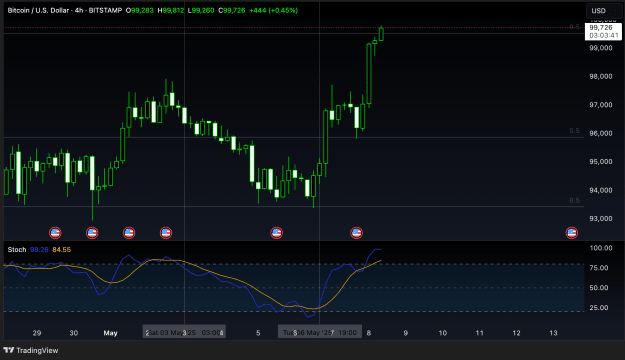The image size is (625, 360).
Task: Click the low value L99,260
Action: click(201, 10)
